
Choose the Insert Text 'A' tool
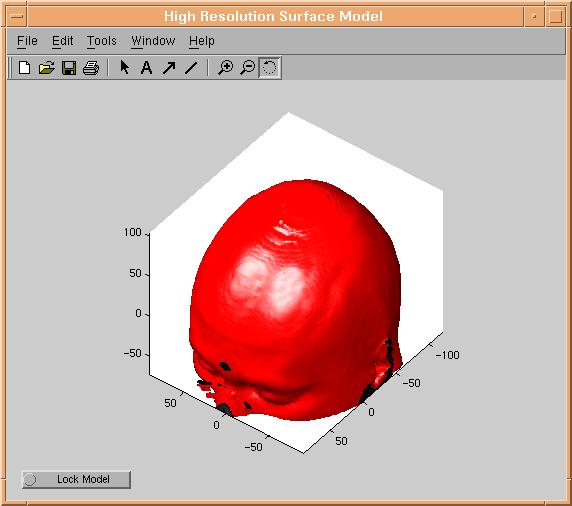[146, 68]
